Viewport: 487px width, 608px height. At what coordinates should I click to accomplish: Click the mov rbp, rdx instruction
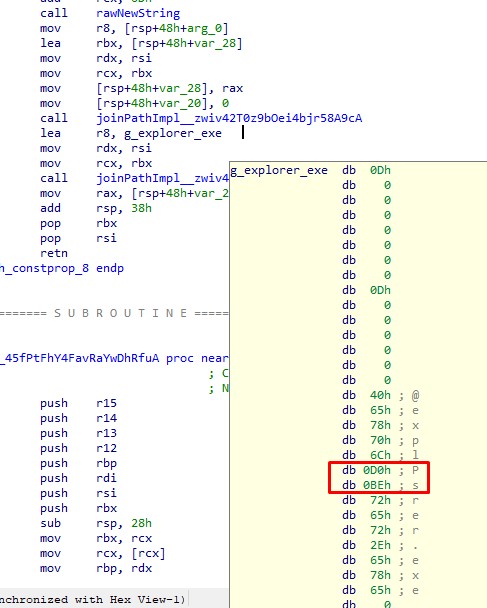pos(96,568)
